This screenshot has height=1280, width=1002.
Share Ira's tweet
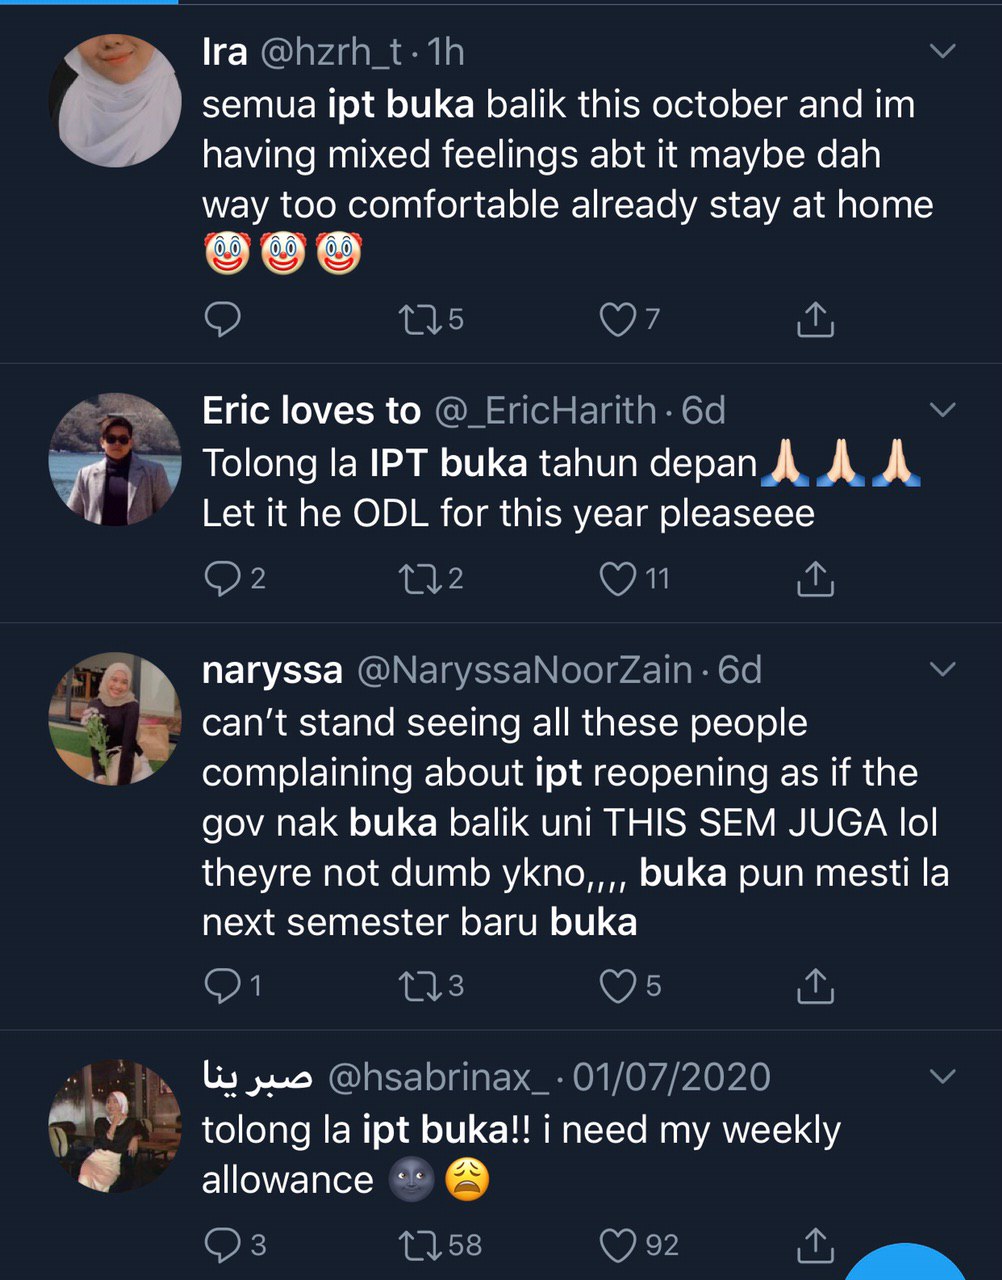point(815,320)
